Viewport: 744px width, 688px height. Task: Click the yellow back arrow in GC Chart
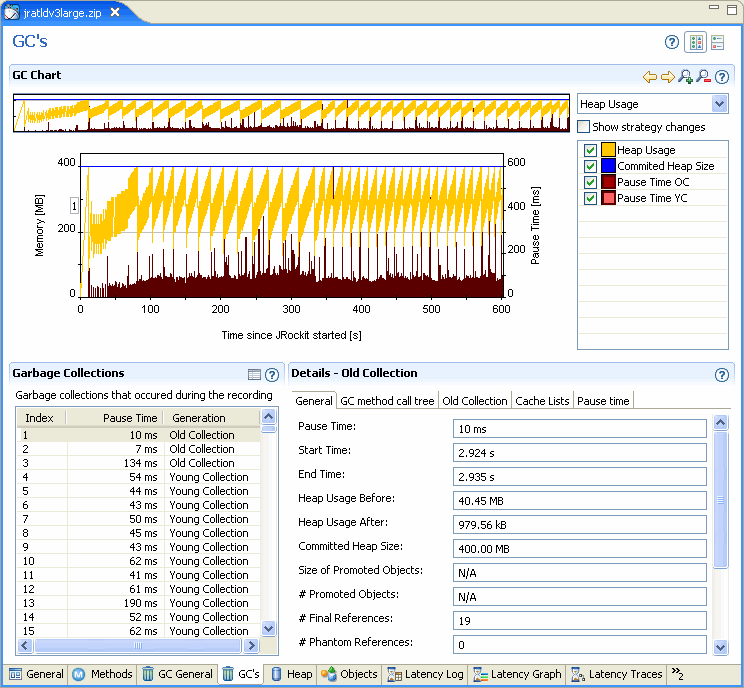(650, 76)
